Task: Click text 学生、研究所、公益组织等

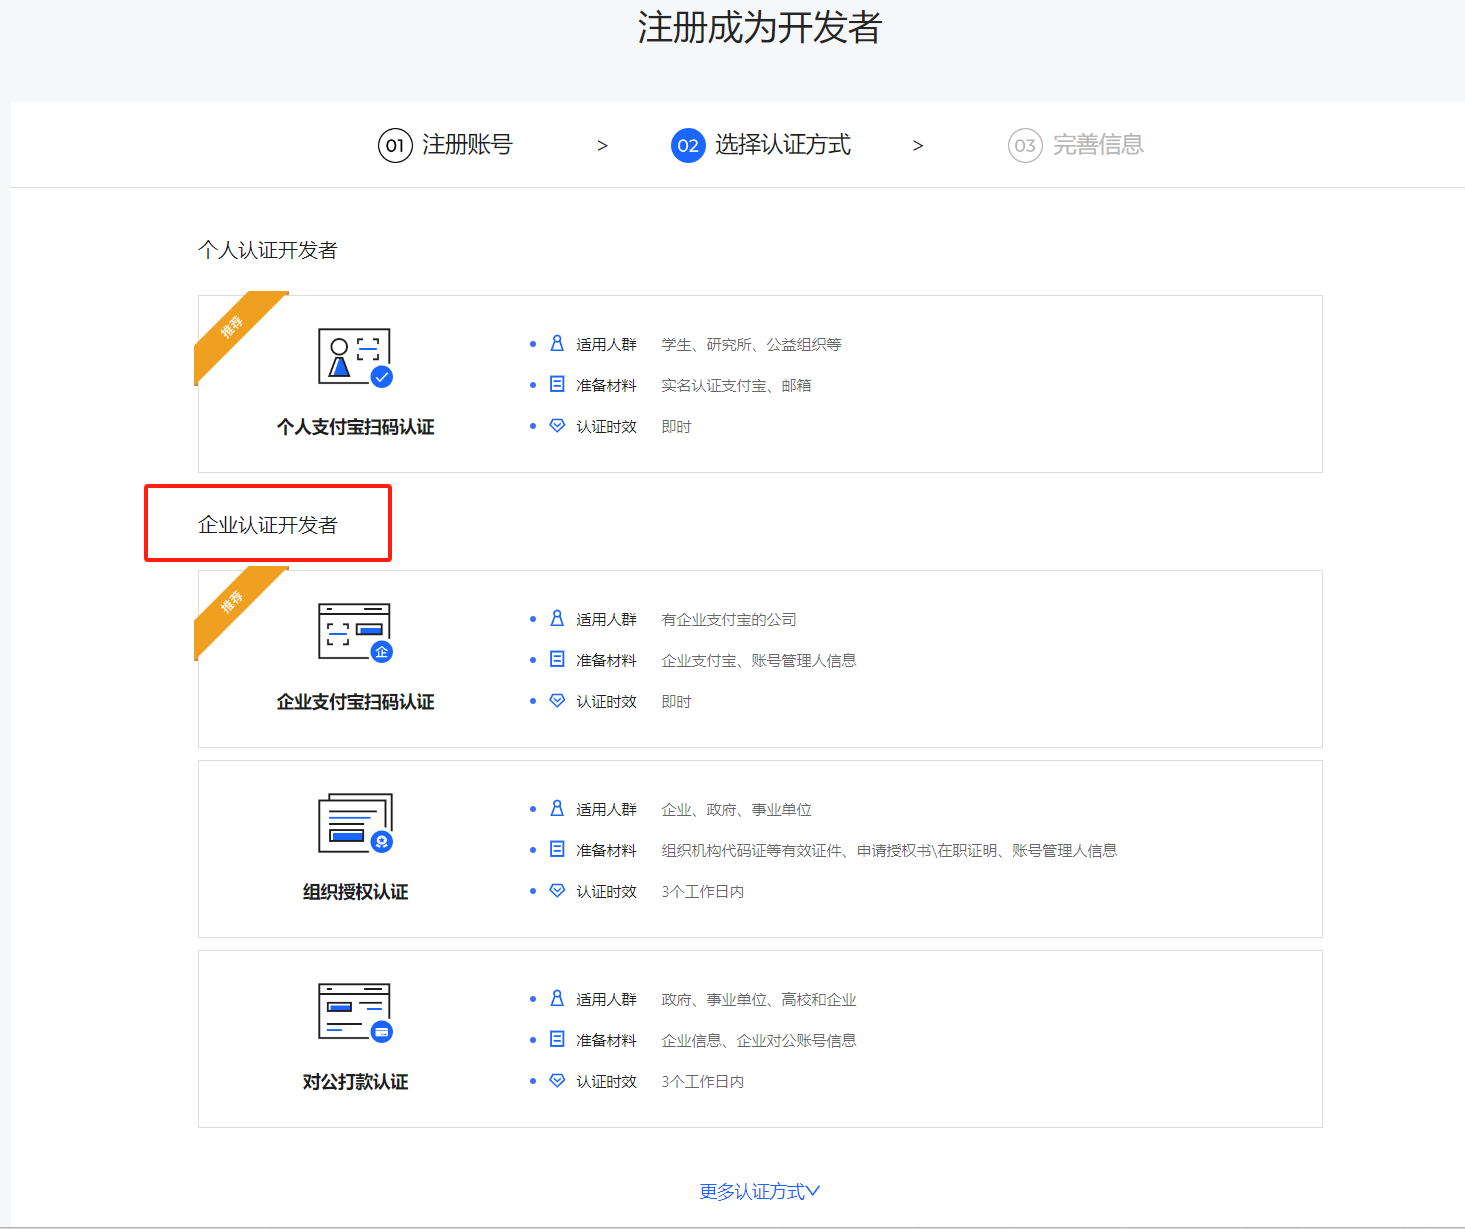Action: tap(751, 344)
